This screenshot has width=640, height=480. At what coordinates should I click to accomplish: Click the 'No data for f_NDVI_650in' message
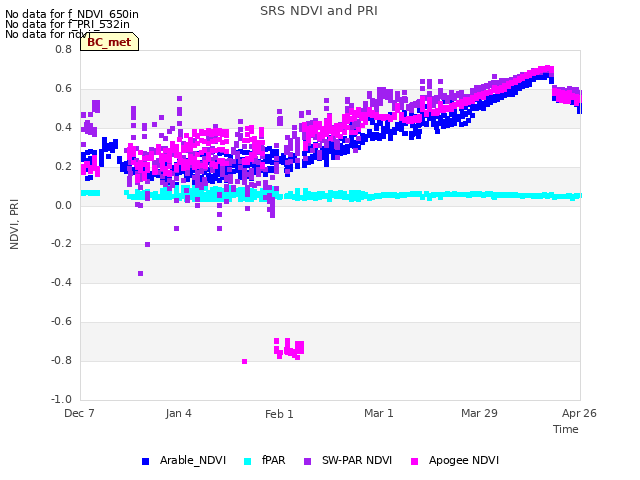click(72, 14)
